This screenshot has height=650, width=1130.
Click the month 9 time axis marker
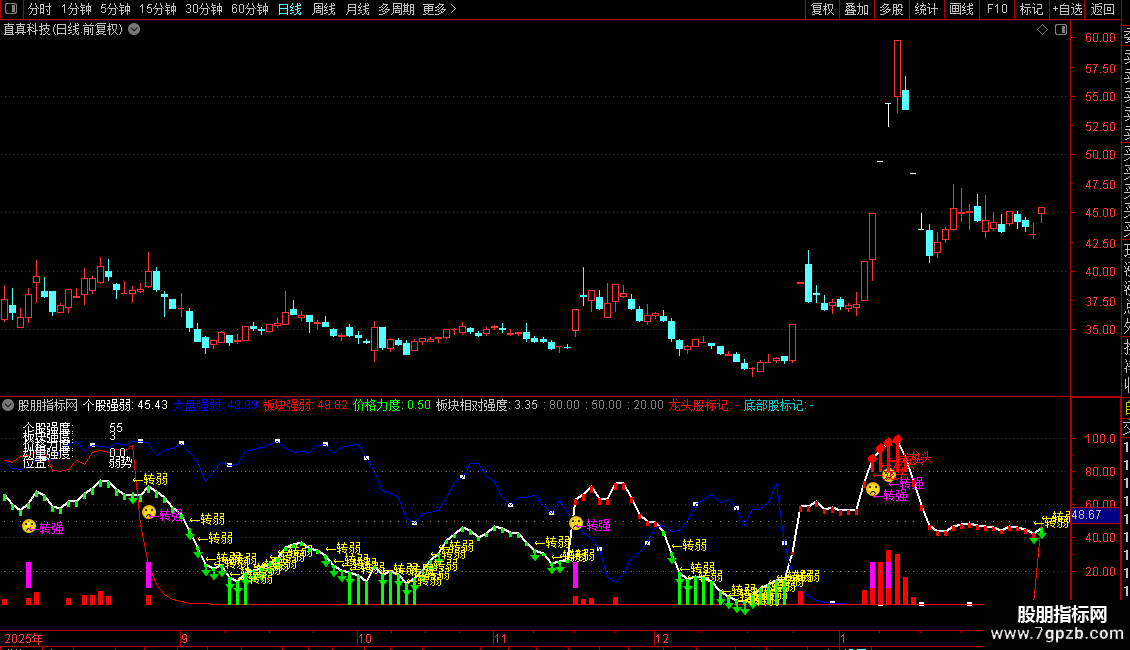pos(184,638)
